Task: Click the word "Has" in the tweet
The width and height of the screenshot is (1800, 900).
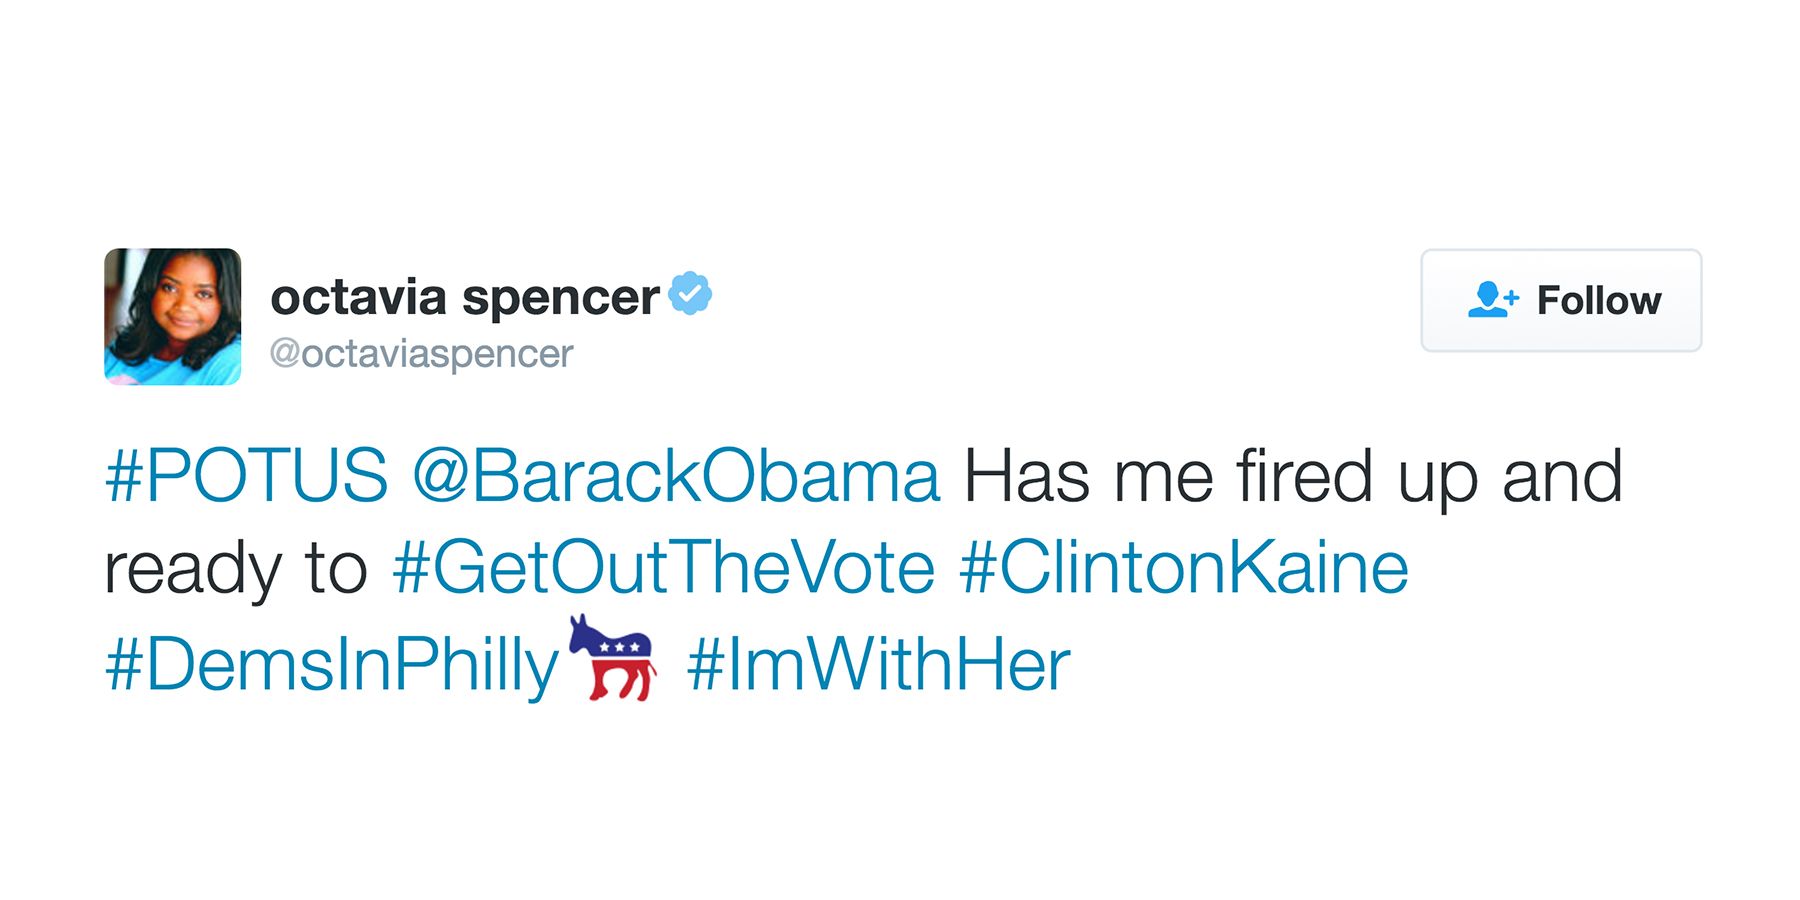Action: pyautogui.click(x=1026, y=476)
